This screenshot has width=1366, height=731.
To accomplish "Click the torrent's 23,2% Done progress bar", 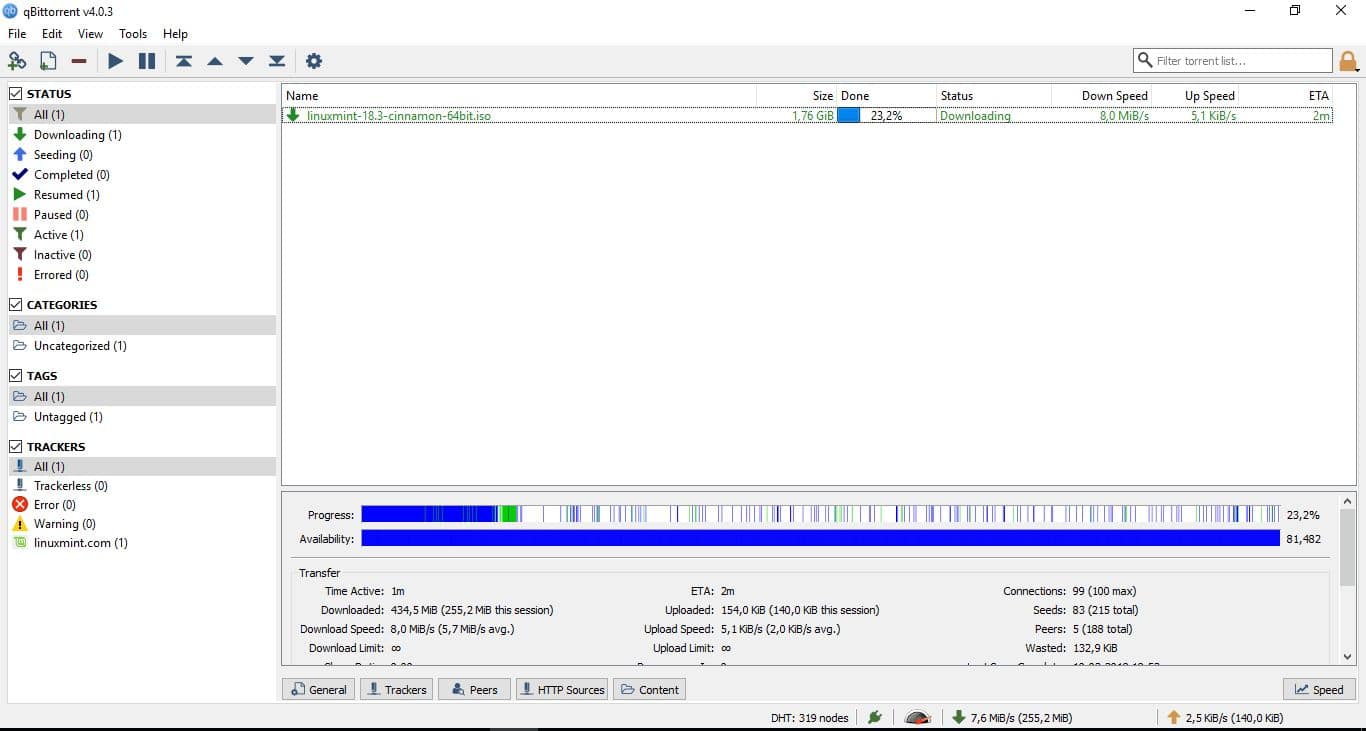I will (885, 115).
